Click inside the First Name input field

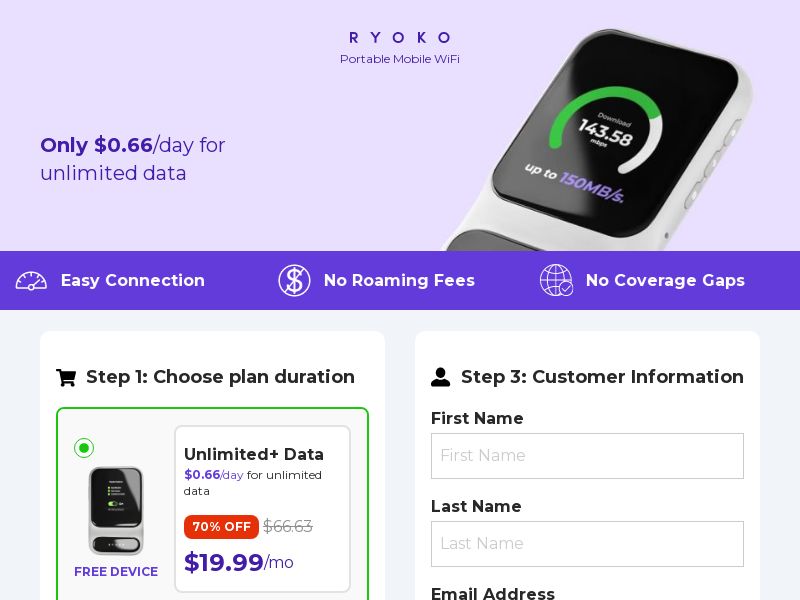pos(587,456)
